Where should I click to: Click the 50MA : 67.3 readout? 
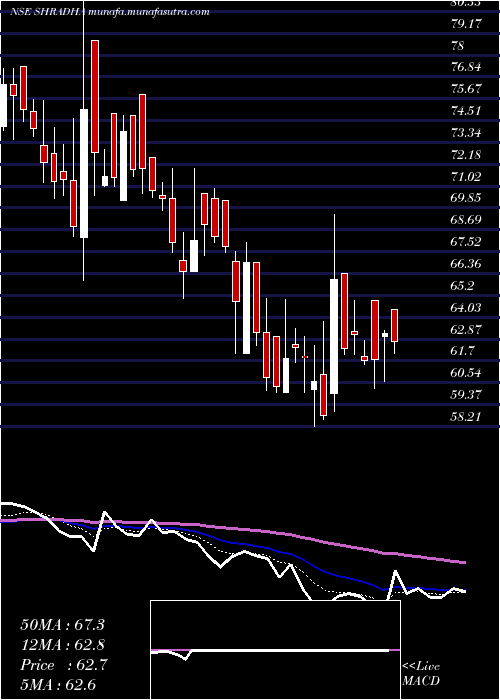pos(62,625)
